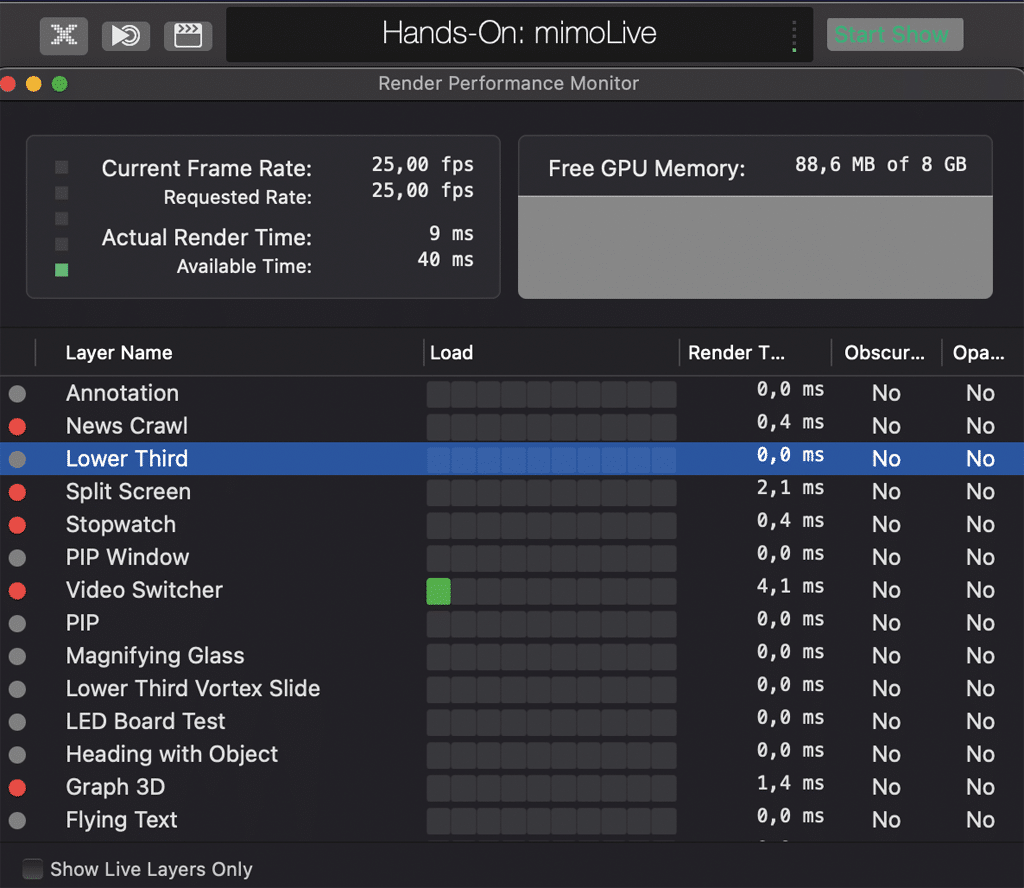Select the Magnifying Glass layer row
The image size is (1024, 888).
[155, 656]
